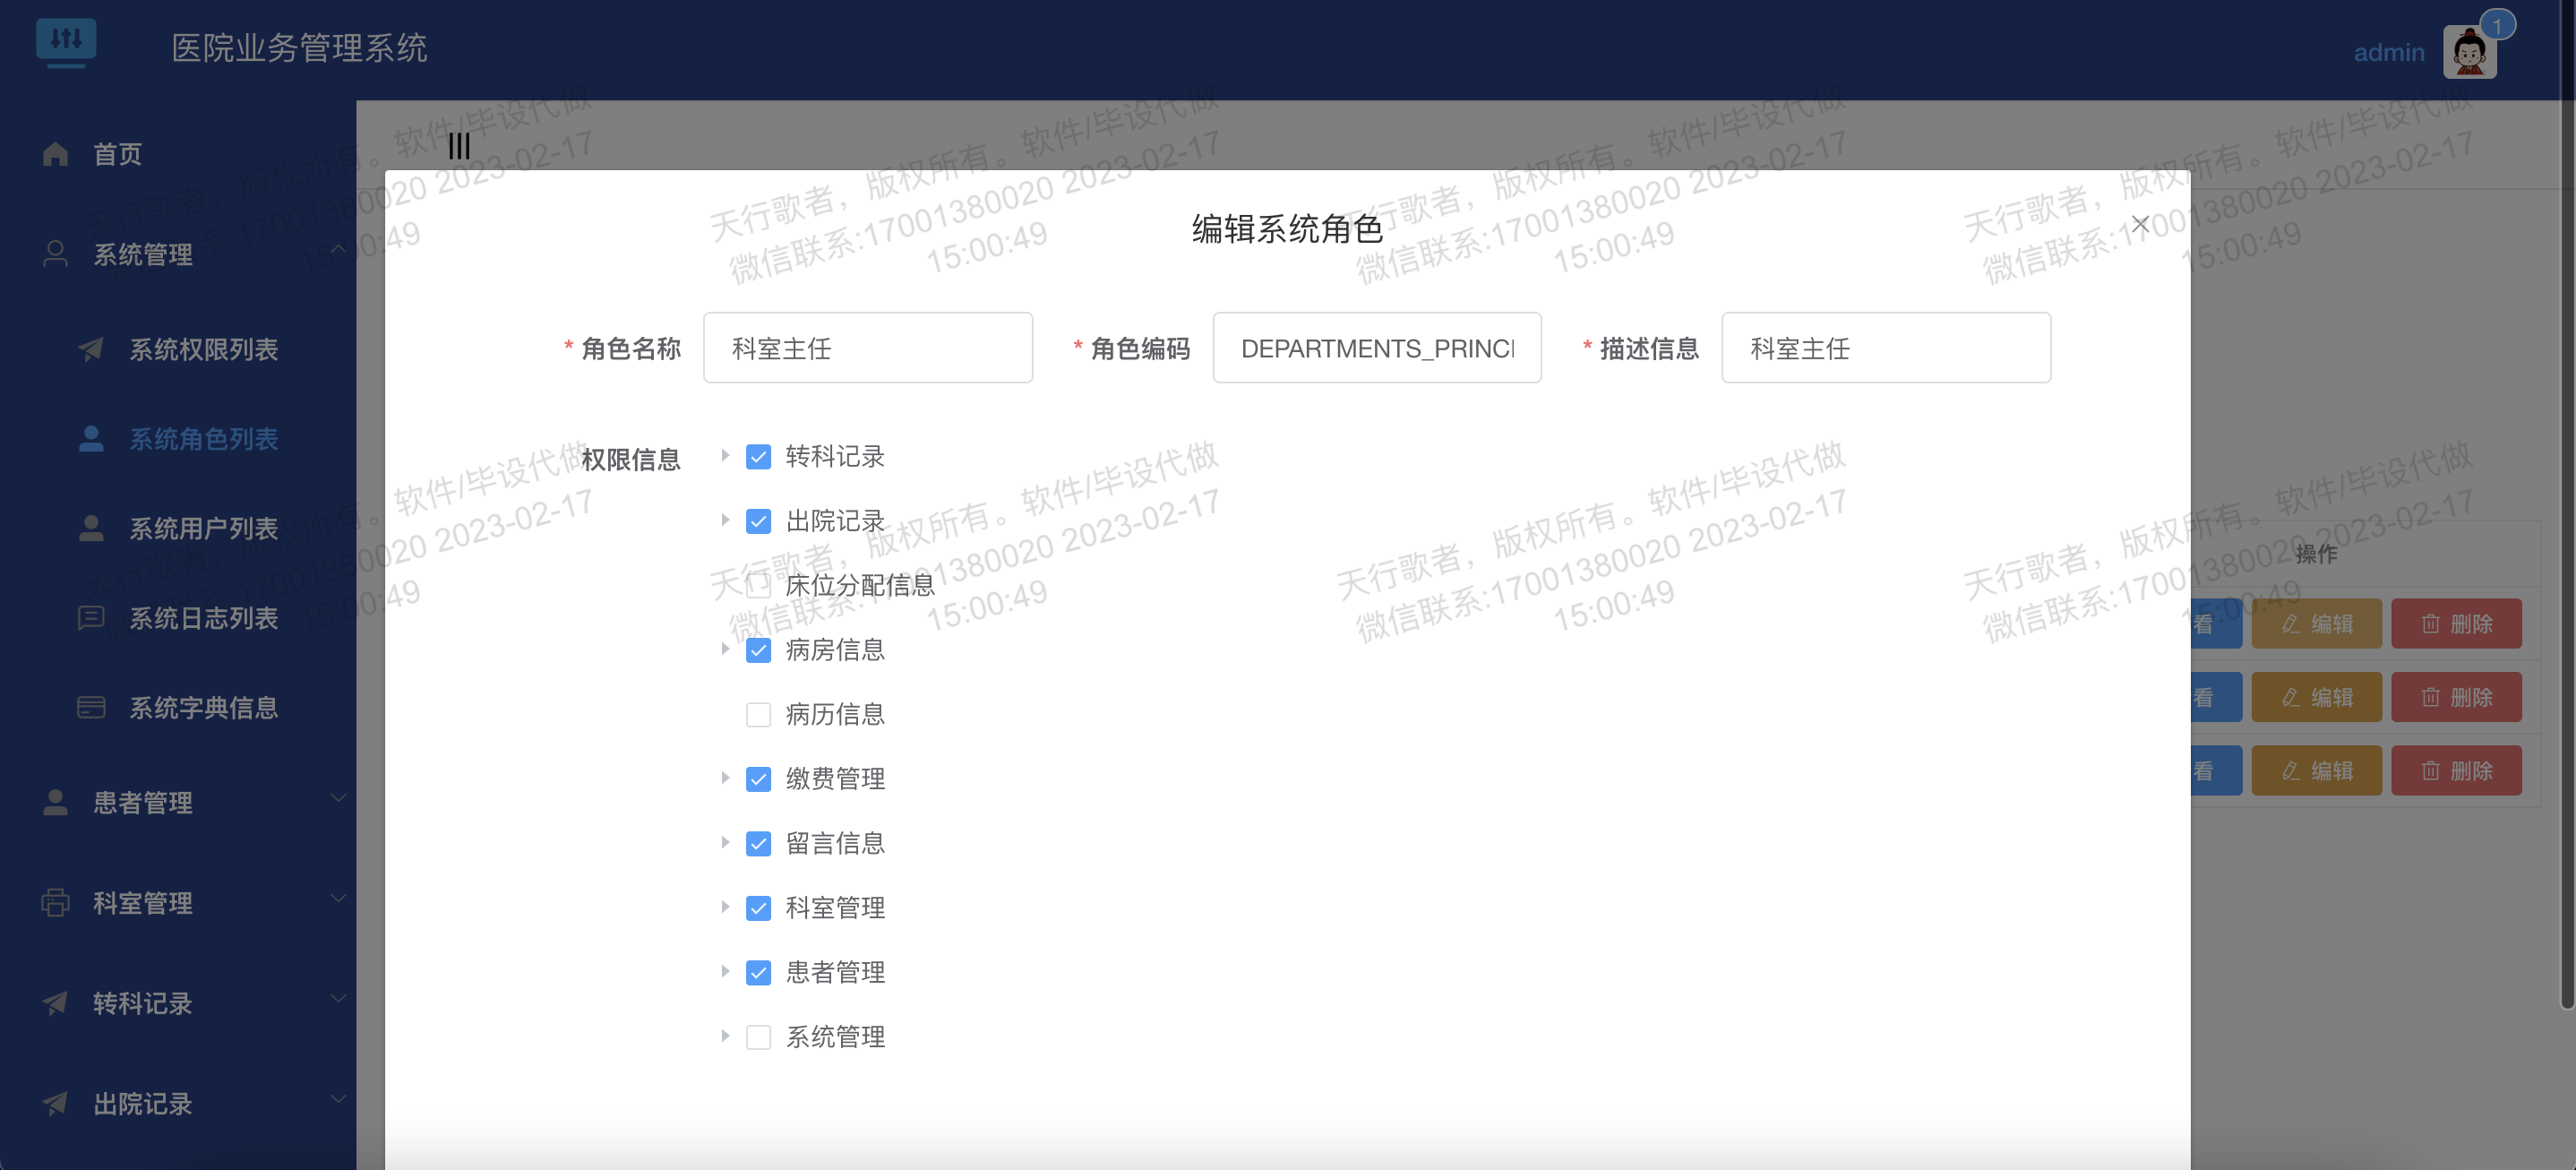Expand the 科室管理 tree node arrow
Image resolution: width=2576 pixels, height=1170 pixels.
(x=725, y=907)
